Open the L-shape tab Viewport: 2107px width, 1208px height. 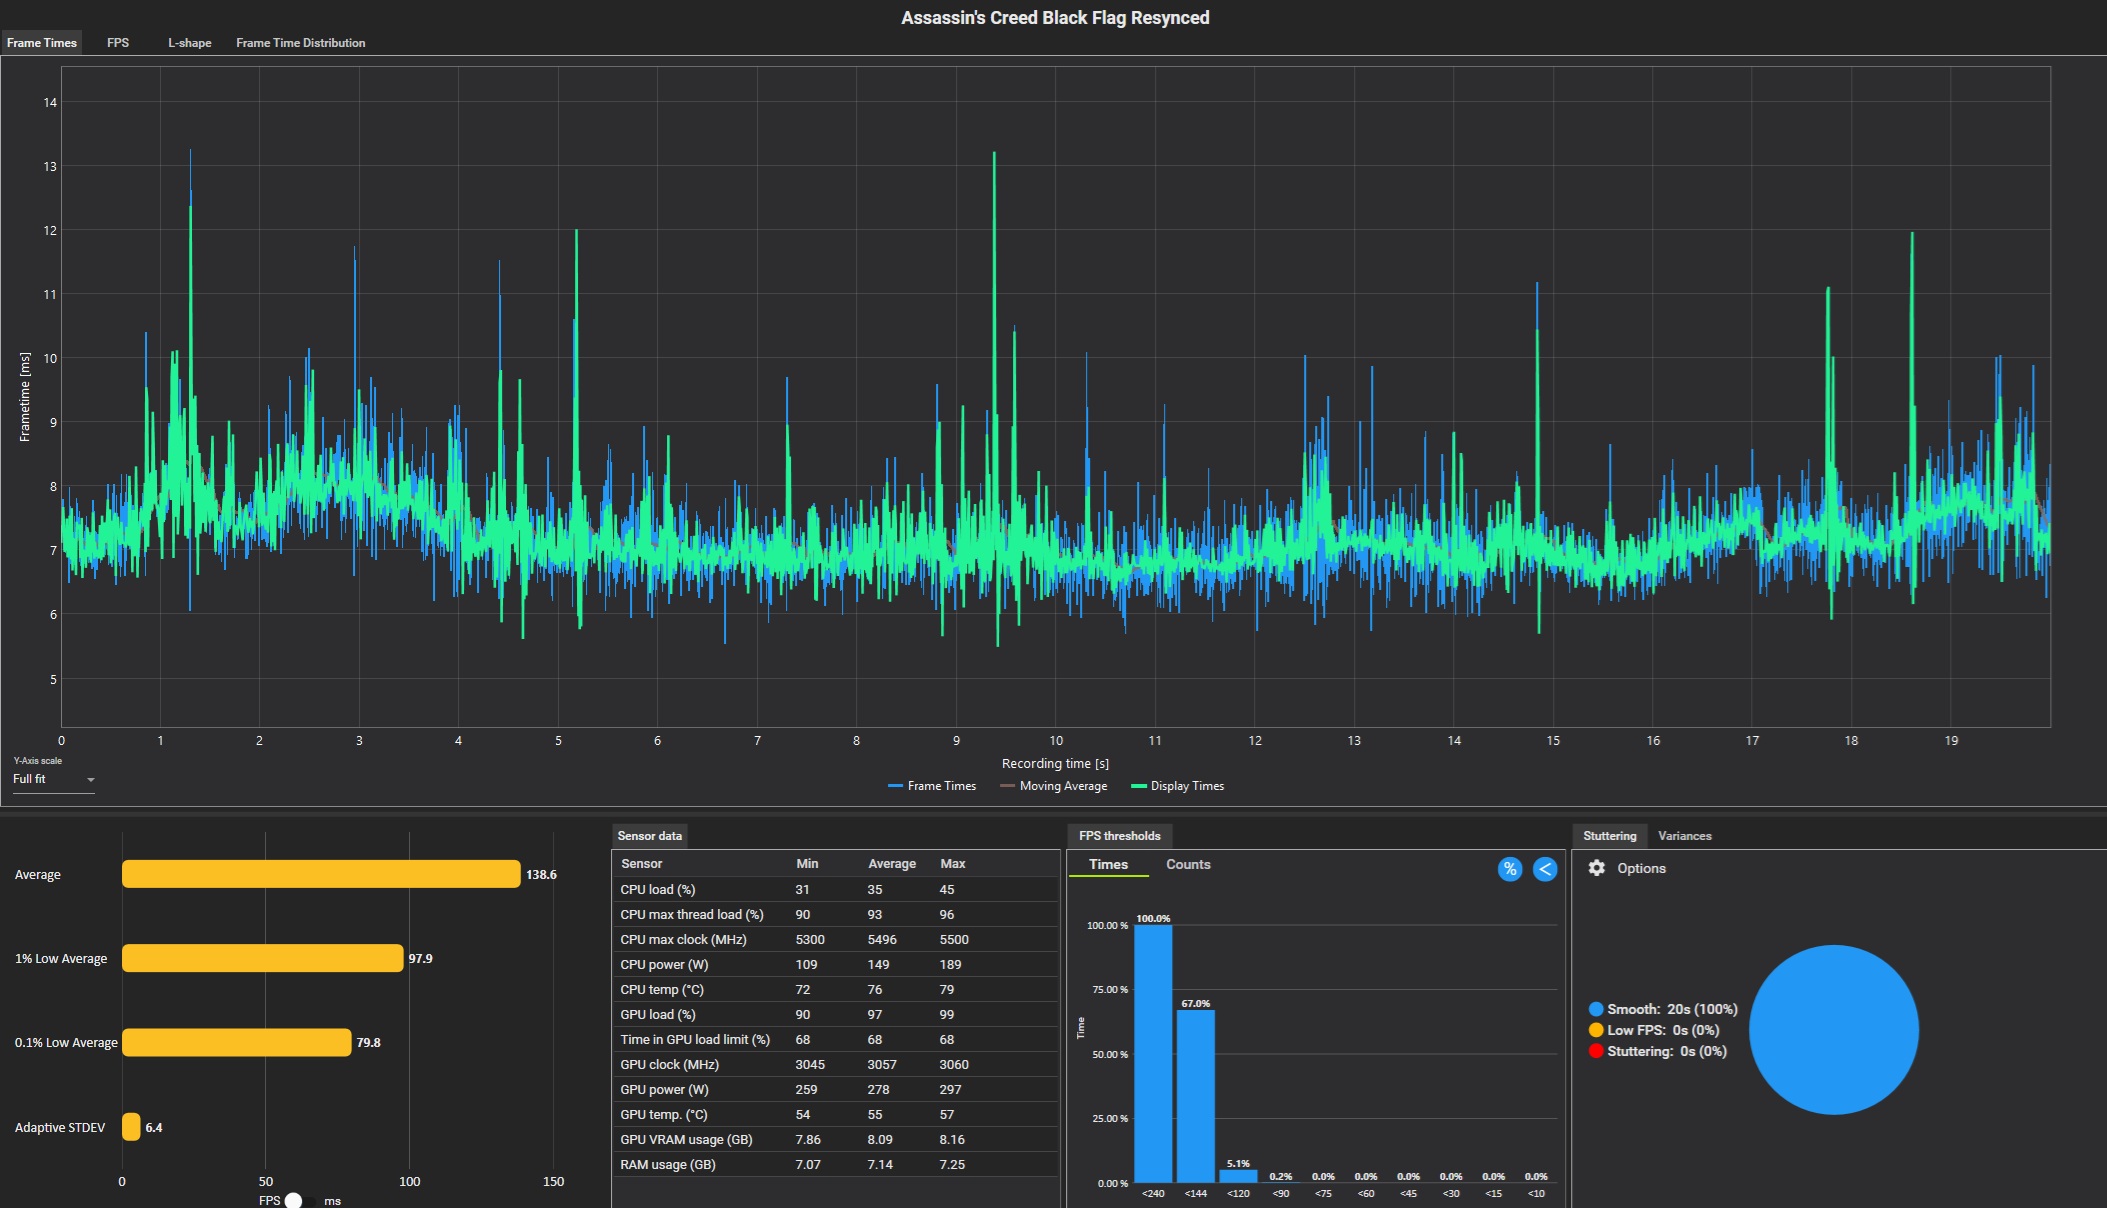point(189,43)
